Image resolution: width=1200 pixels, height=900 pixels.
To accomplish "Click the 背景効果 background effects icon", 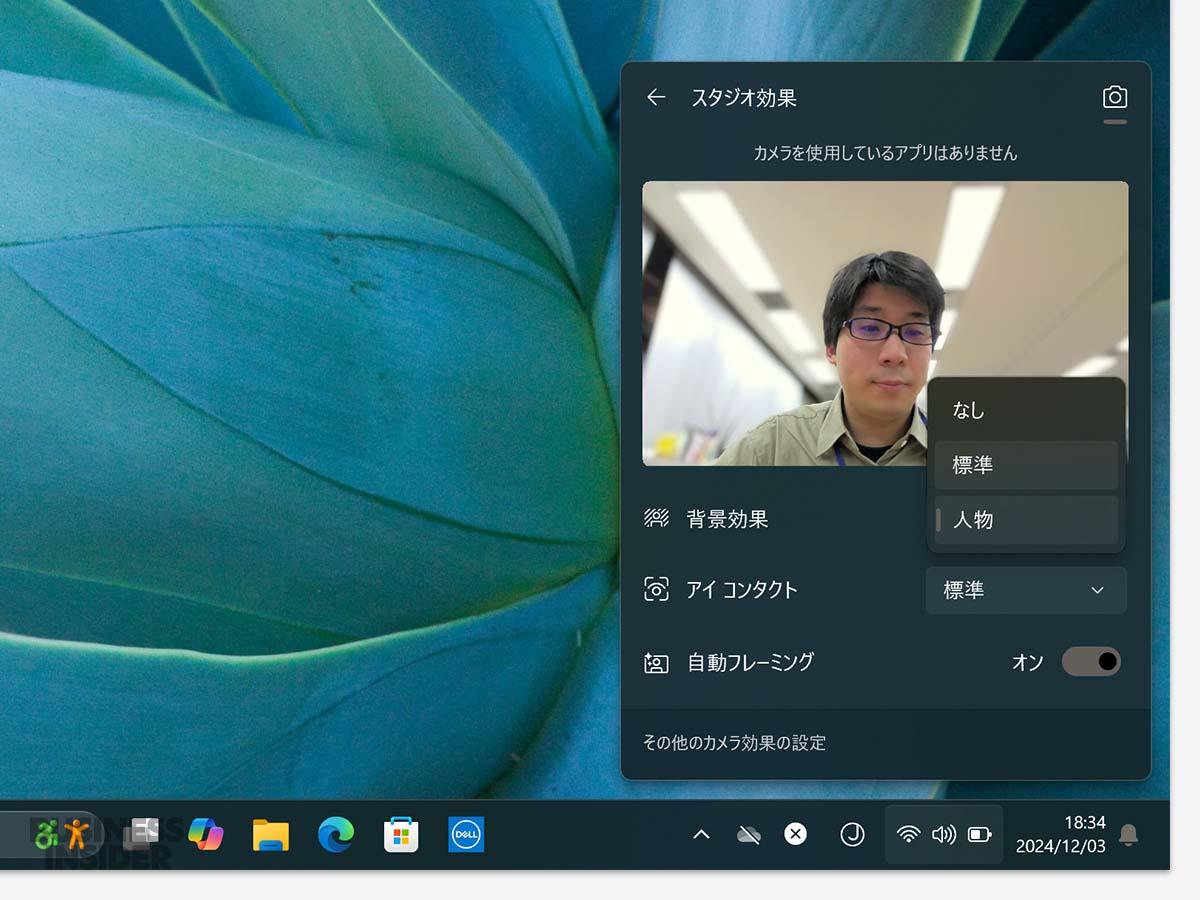I will [658, 519].
